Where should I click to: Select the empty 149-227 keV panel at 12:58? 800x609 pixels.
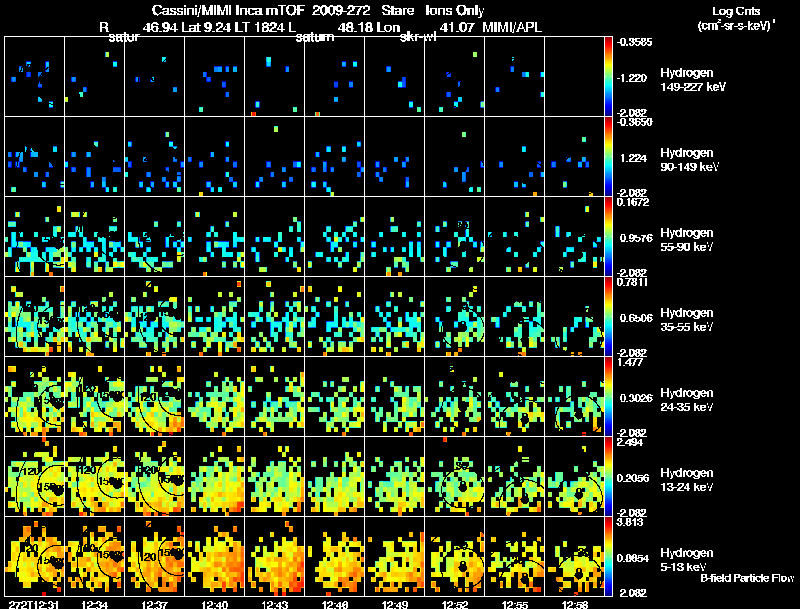574,76
